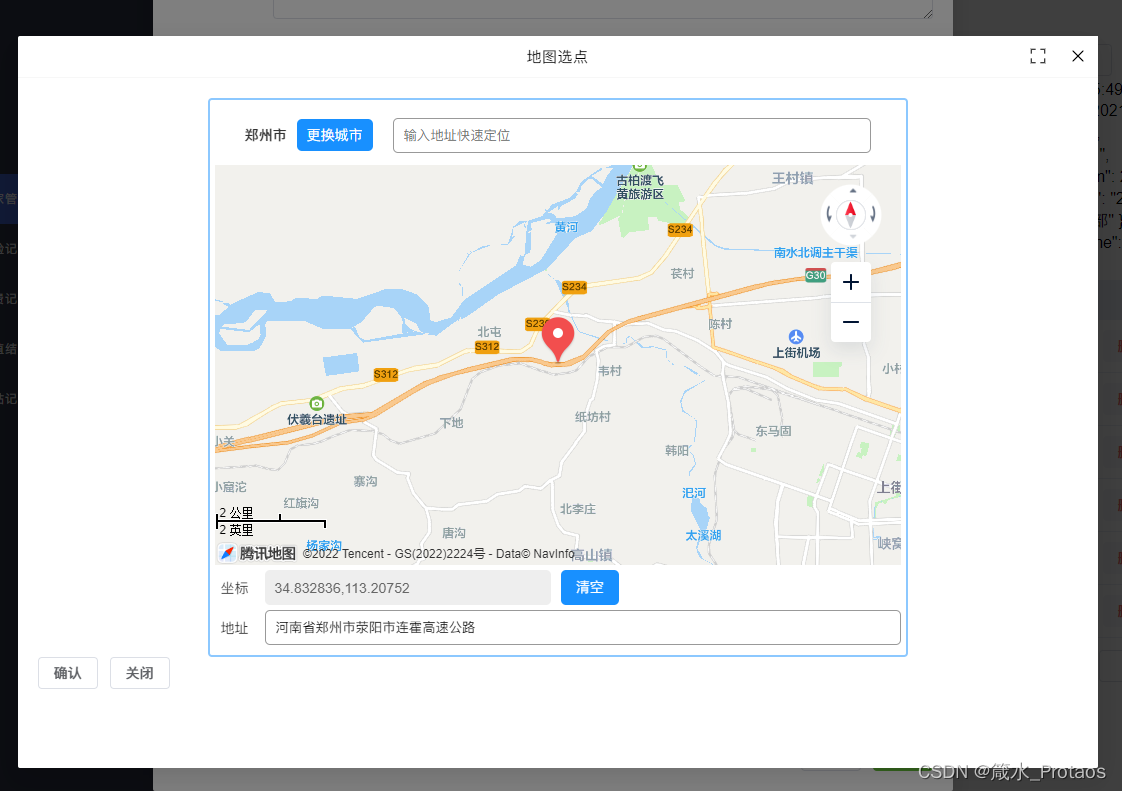
Task: Click the S234 road shield on the map
Action: click(680, 229)
